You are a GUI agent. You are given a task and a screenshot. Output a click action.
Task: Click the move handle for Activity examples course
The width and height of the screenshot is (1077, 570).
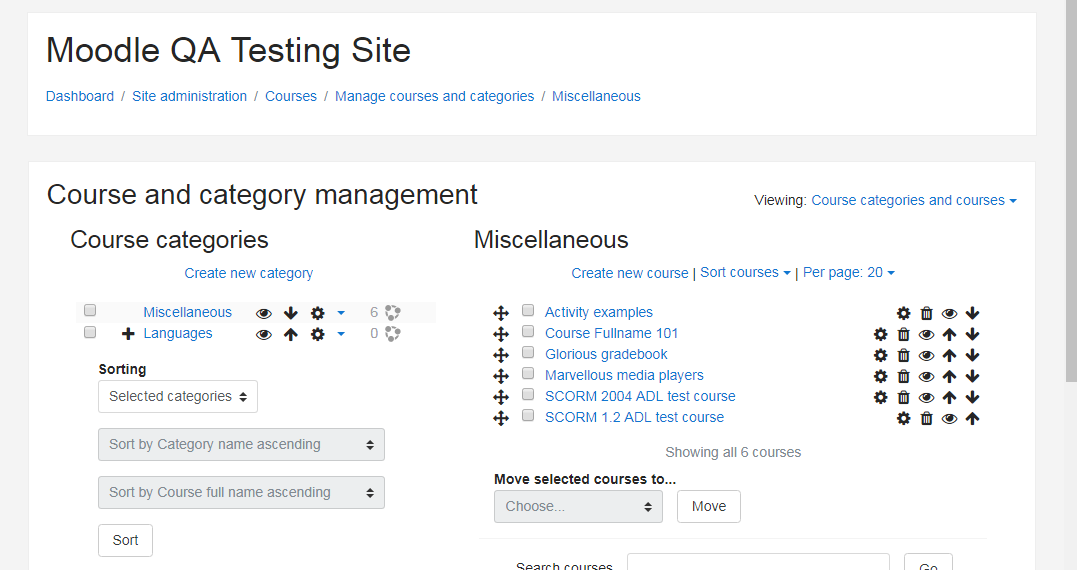coord(501,313)
